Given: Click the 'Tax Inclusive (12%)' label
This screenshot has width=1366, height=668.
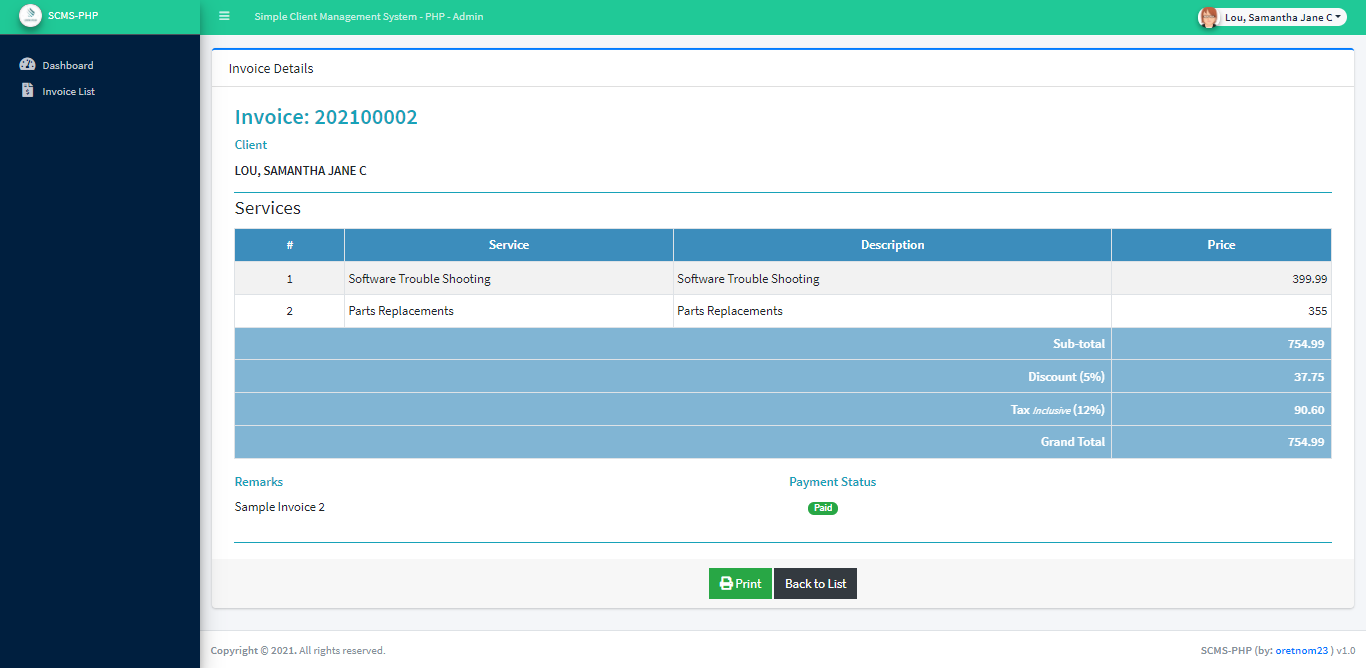Looking at the screenshot, I should tap(1058, 410).
